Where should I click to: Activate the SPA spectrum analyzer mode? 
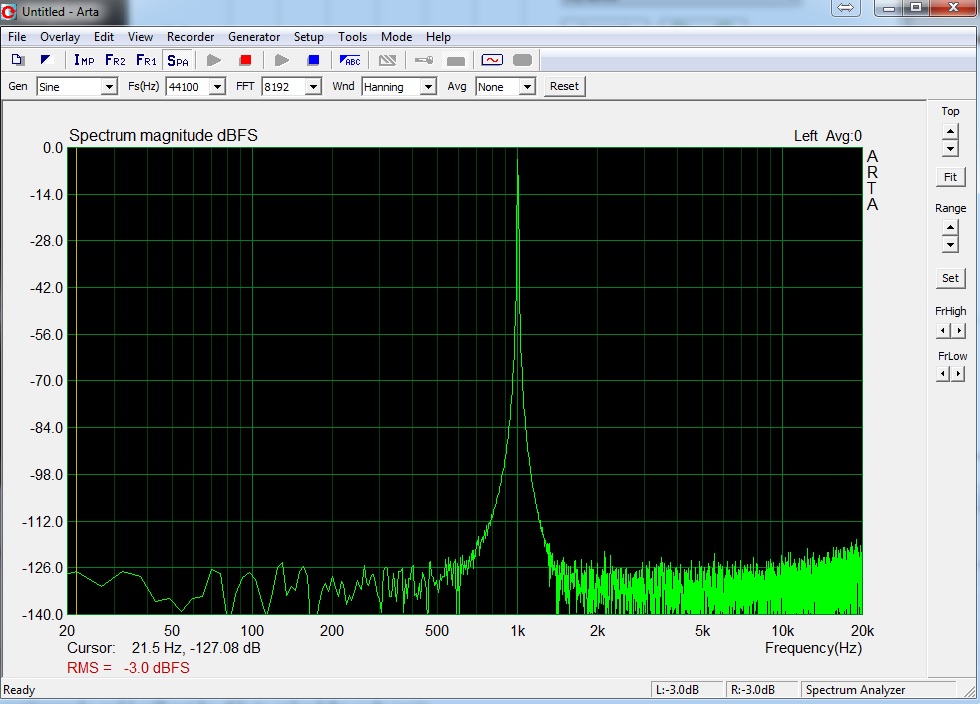click(178, 60)
